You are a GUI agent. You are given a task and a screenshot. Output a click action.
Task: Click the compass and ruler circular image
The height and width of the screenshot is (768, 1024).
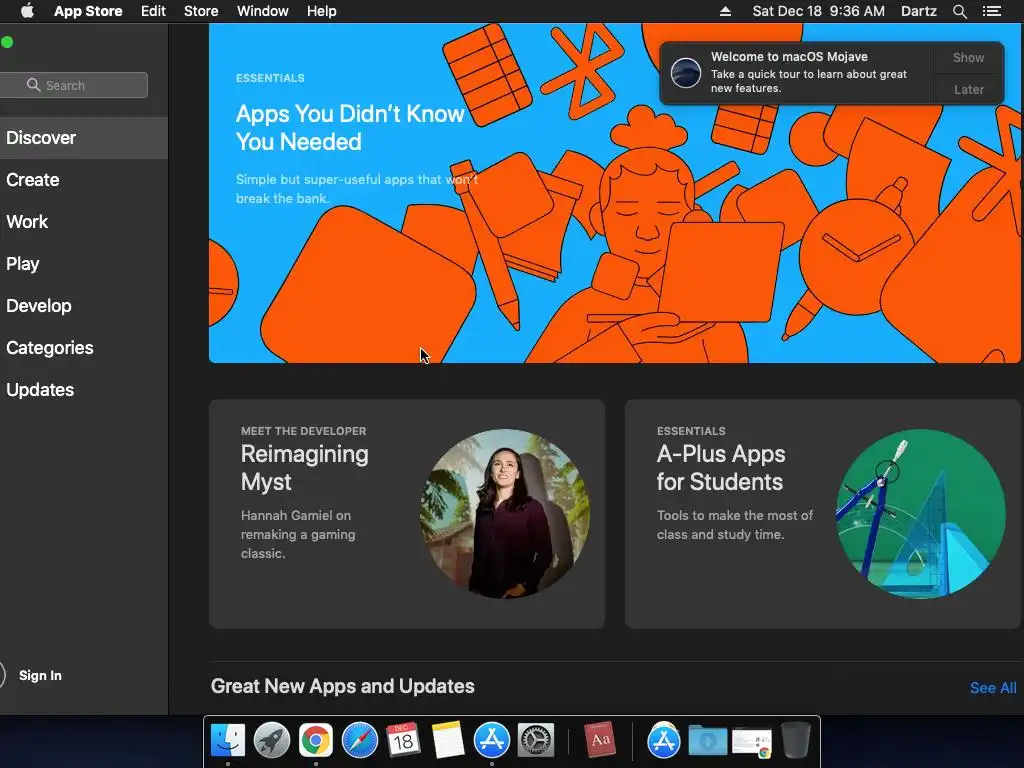pyautogui.click(x=921, y=513)
